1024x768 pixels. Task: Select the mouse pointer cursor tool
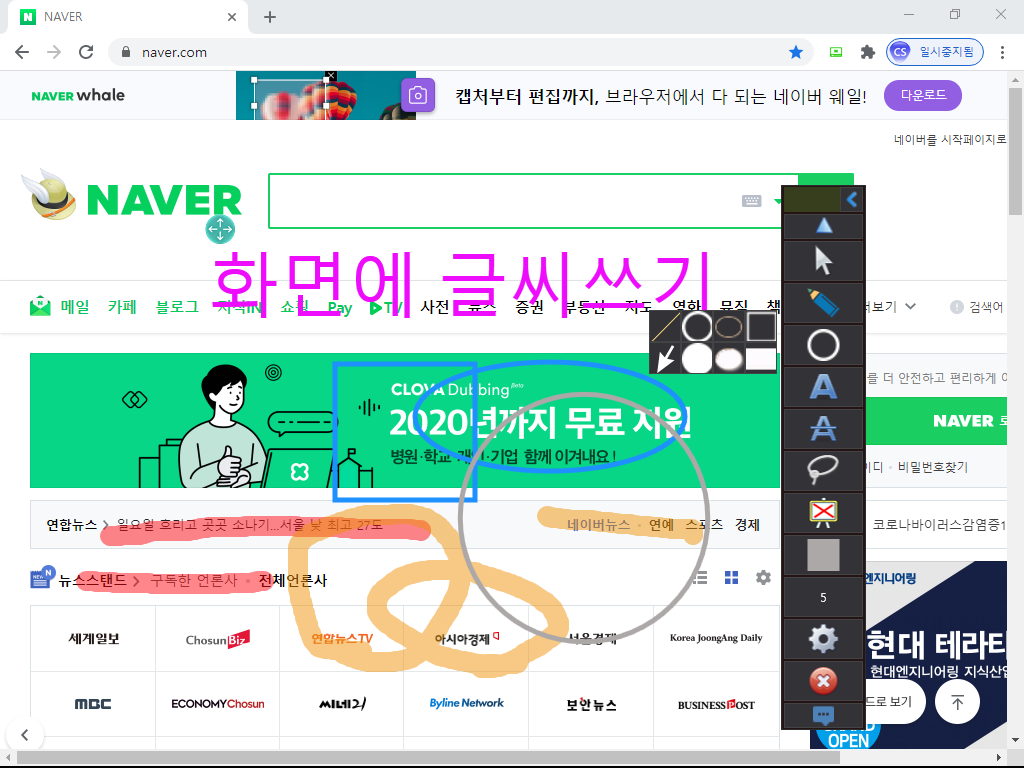coord(823,261)
